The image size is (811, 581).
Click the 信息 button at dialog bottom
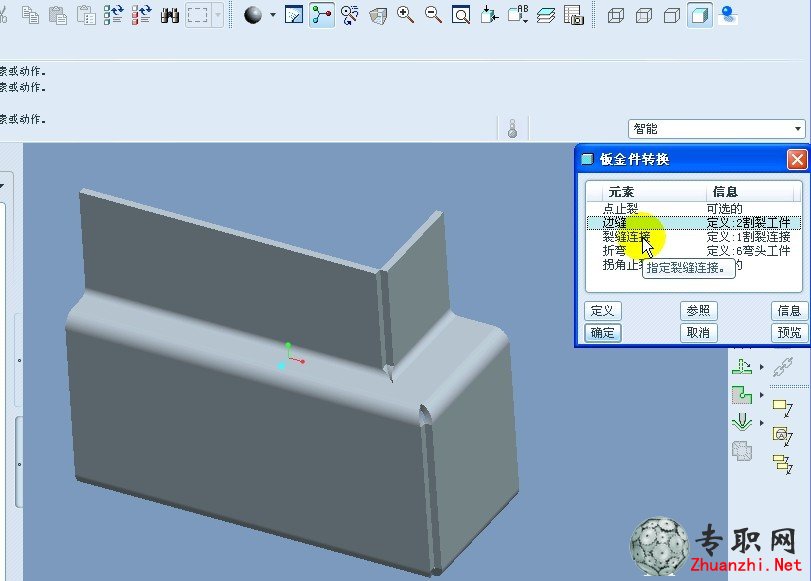coord(789,310)
